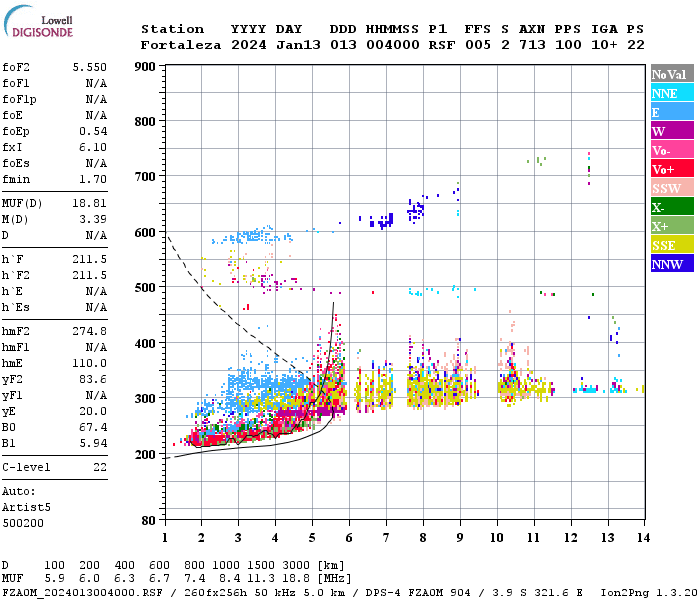Click the 900 km y-axis label
The width and height of the screenshot is (700, 600).
145,67
